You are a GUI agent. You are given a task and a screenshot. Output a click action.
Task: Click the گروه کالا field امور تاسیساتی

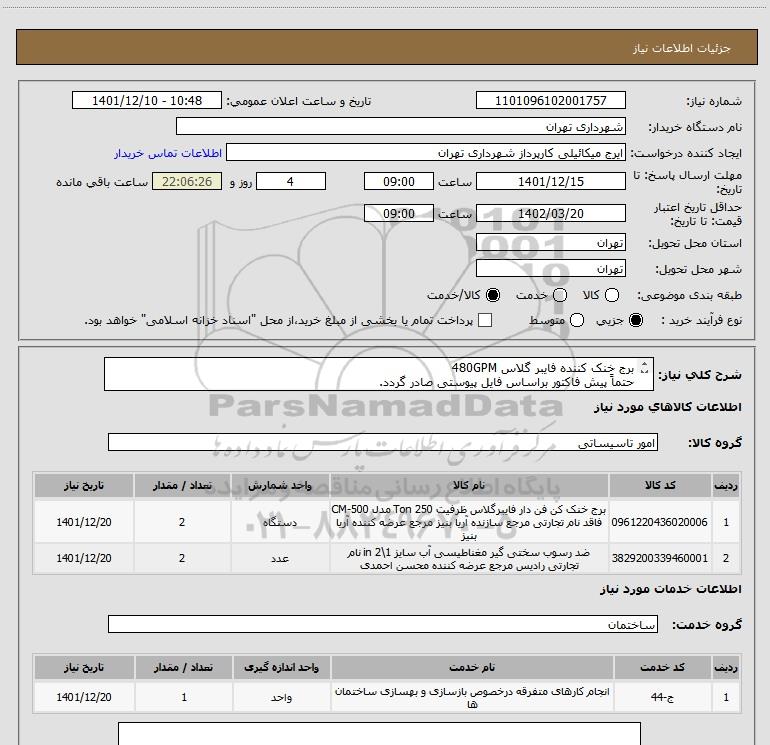[383, 442]
